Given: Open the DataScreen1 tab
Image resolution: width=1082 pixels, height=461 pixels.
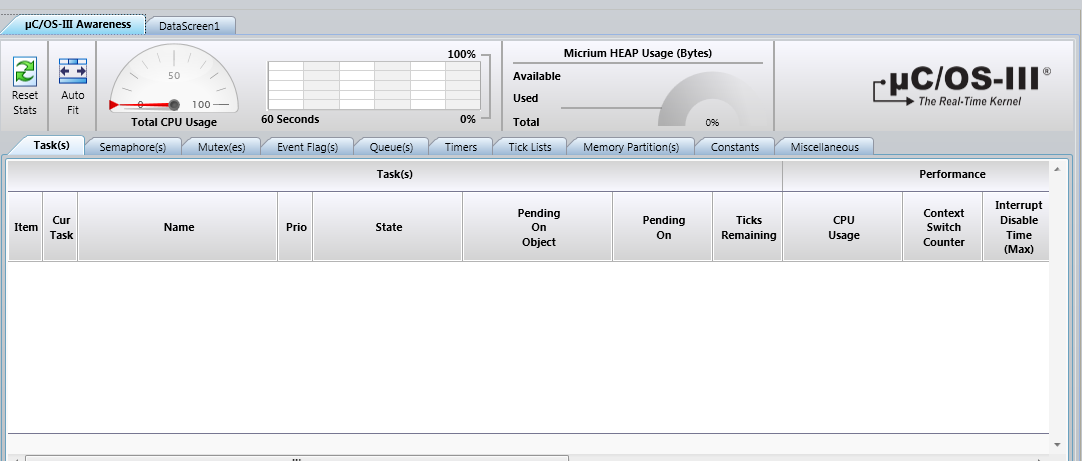Looking at the screenshot, I should 189,26.
